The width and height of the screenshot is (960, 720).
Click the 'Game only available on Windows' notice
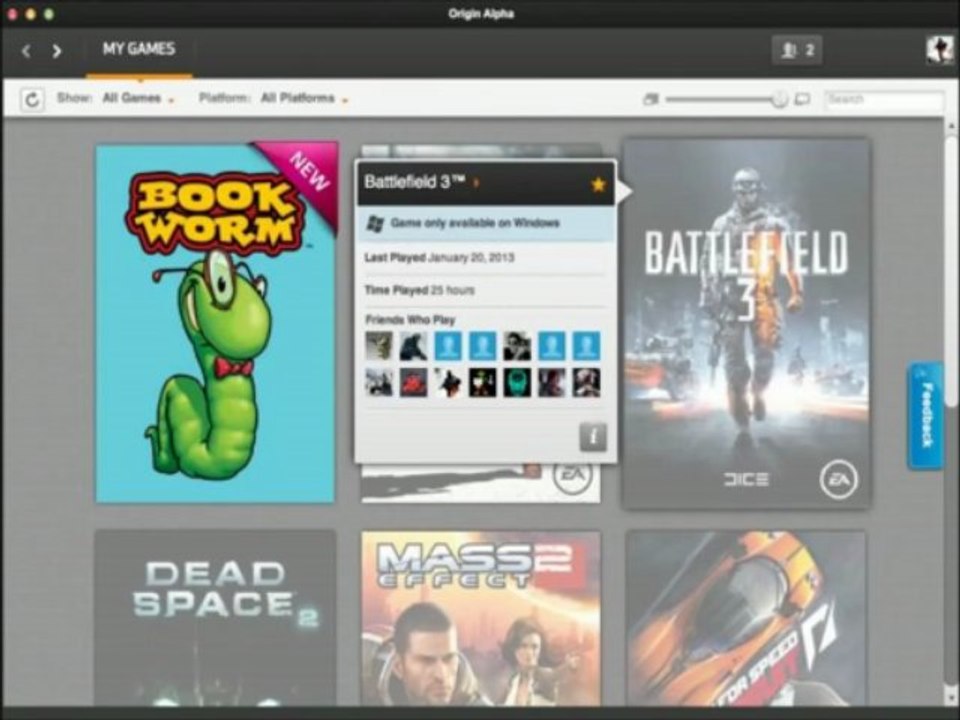(x=486, y=223)
